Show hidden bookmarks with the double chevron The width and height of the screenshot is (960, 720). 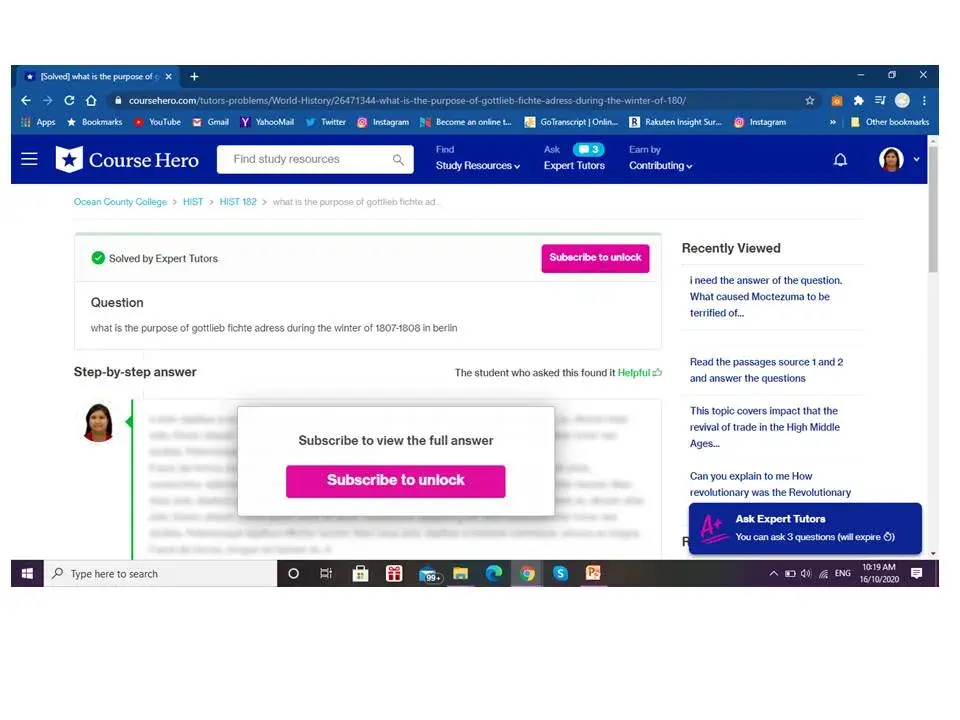coord(833,122)
